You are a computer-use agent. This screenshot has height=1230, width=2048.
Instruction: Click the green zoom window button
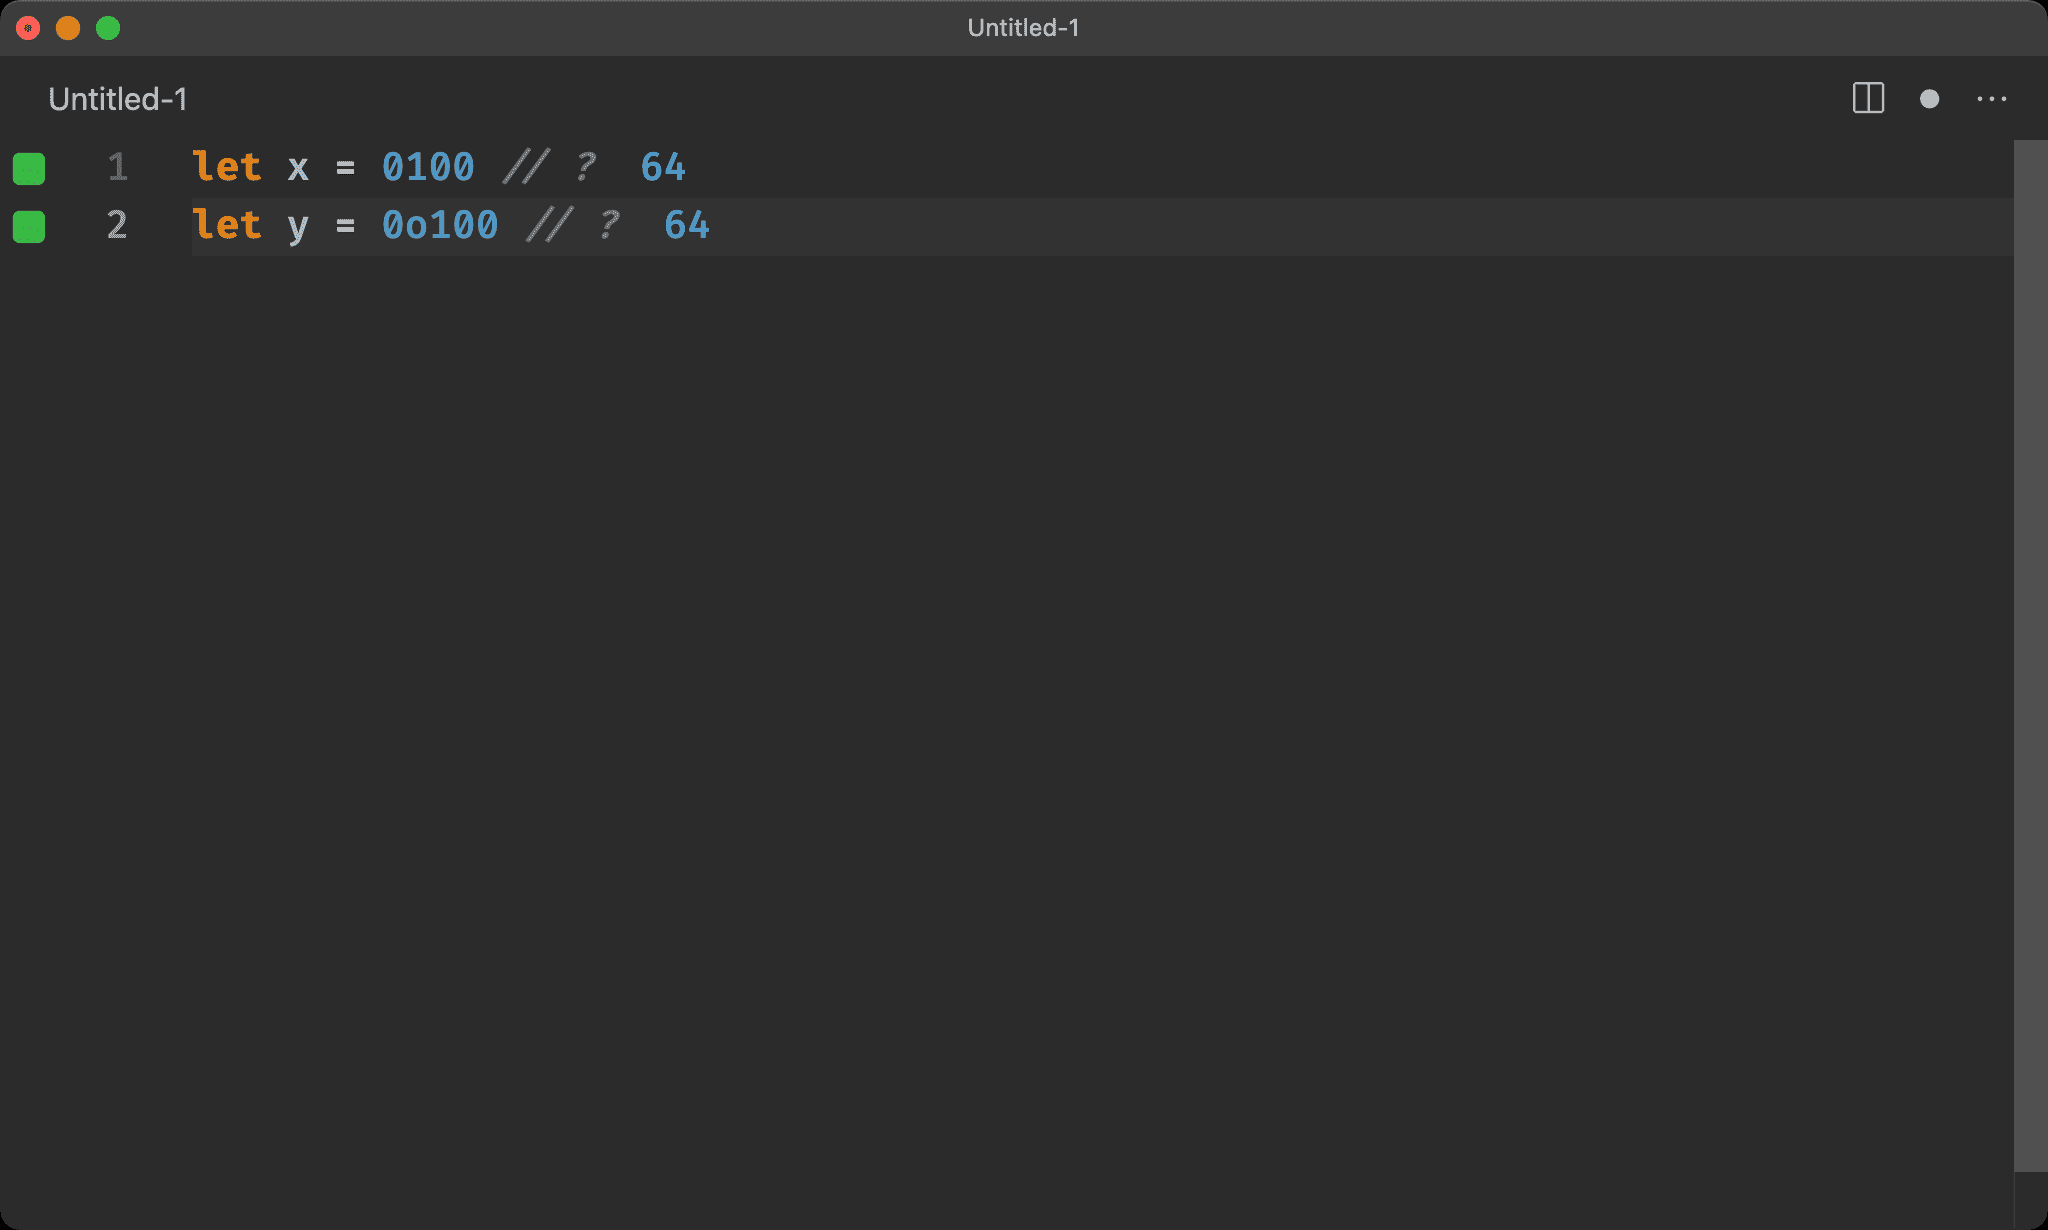click(108, 28)
